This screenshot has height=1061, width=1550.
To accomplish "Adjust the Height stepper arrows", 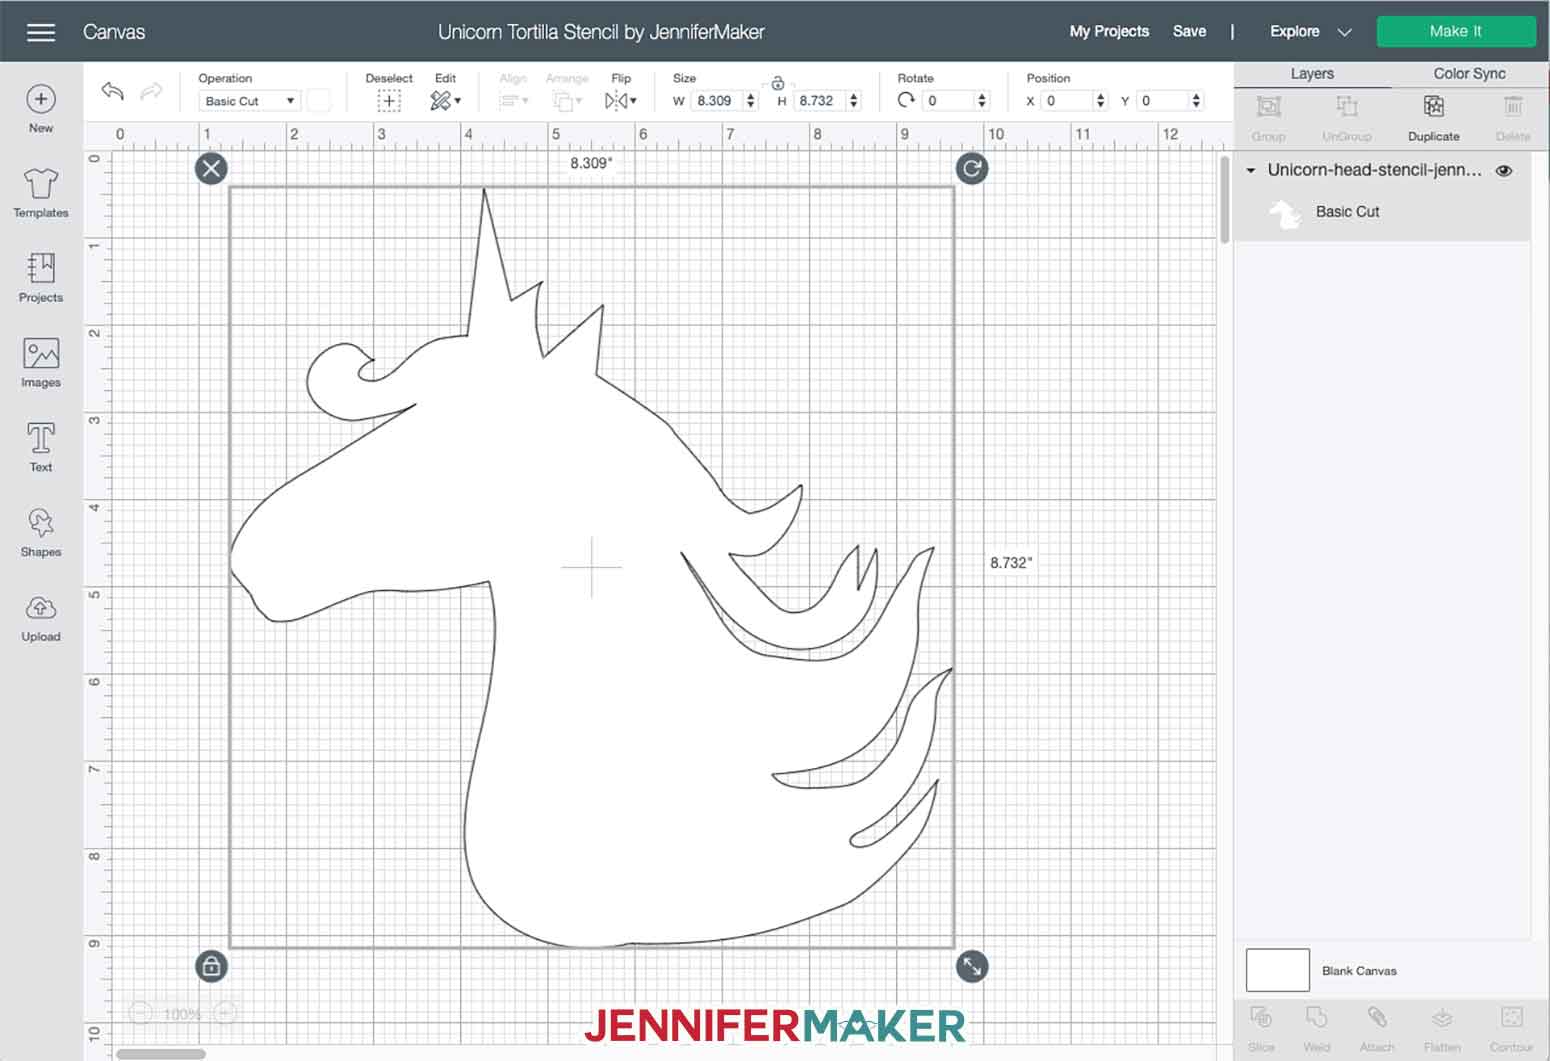I will [x=853, y=101].
